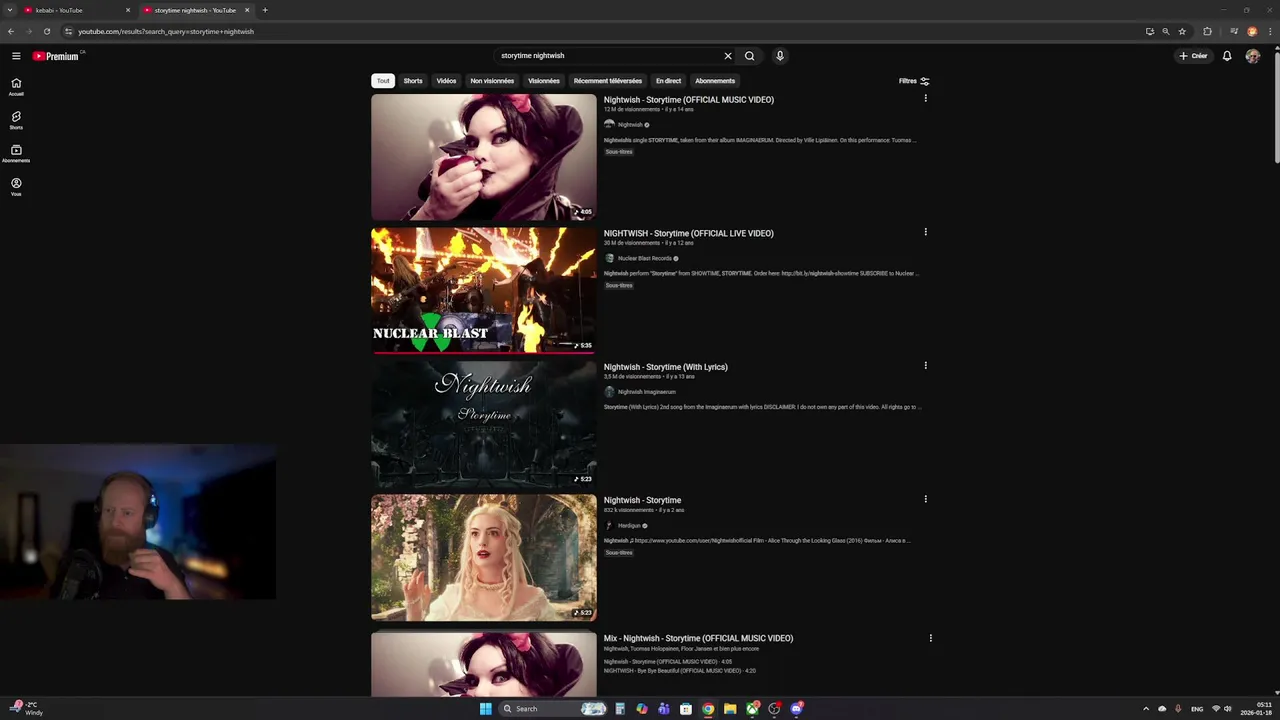Open Windows Start menu
Viewport: 1280px width, 720px height.
485,709
